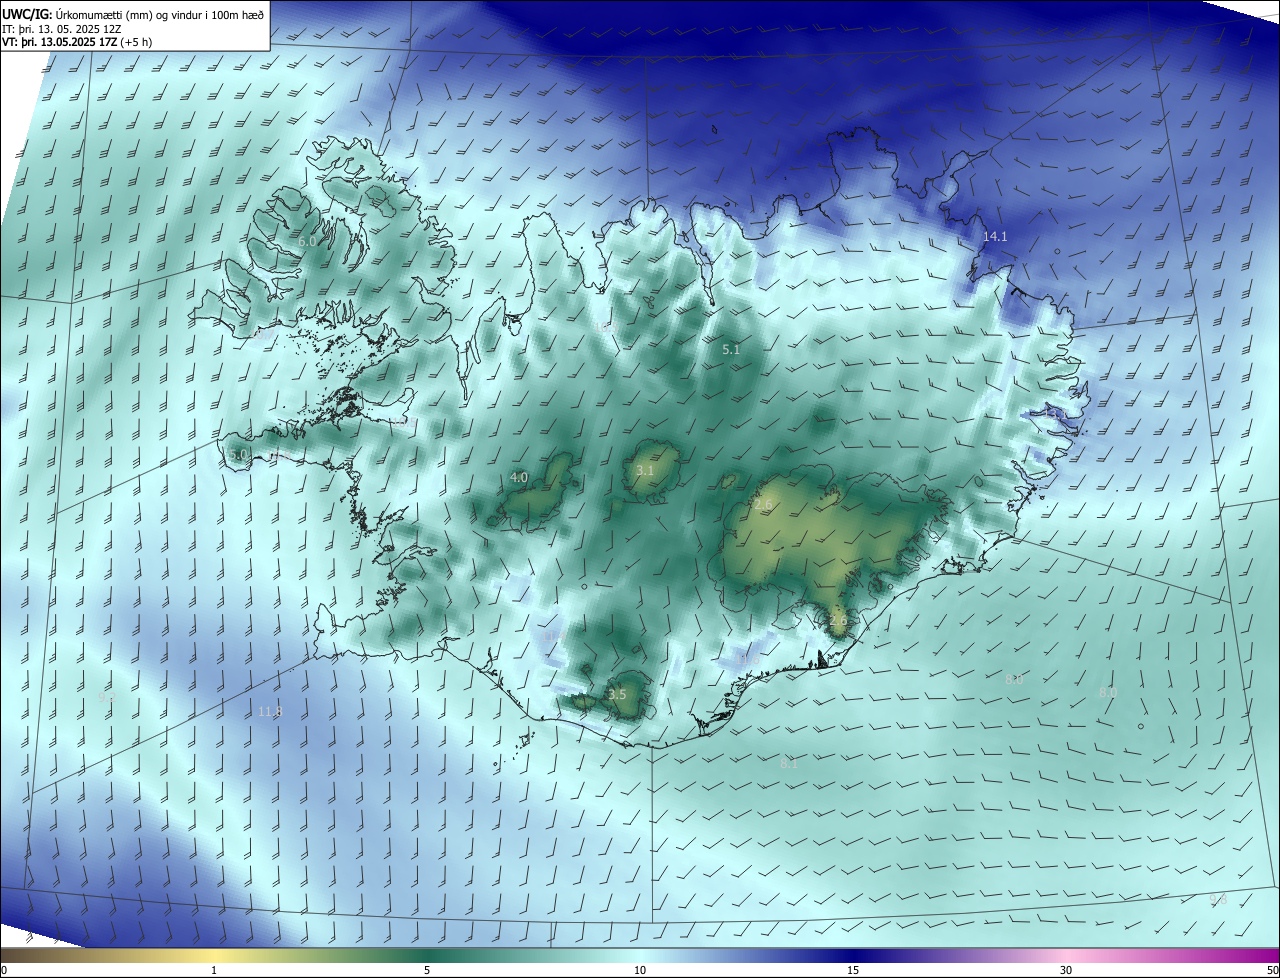Click the 6.0 value label over the Westfjords
Viewport: 1280px width, 978px height.
[307, 242]
